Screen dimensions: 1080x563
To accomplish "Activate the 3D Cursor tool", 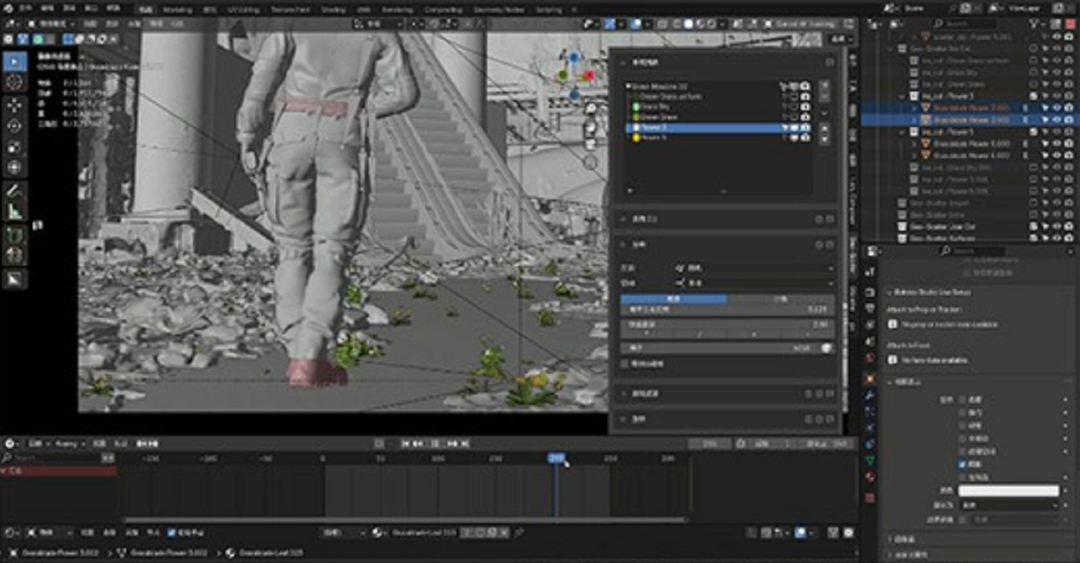I will click(15, 83).
